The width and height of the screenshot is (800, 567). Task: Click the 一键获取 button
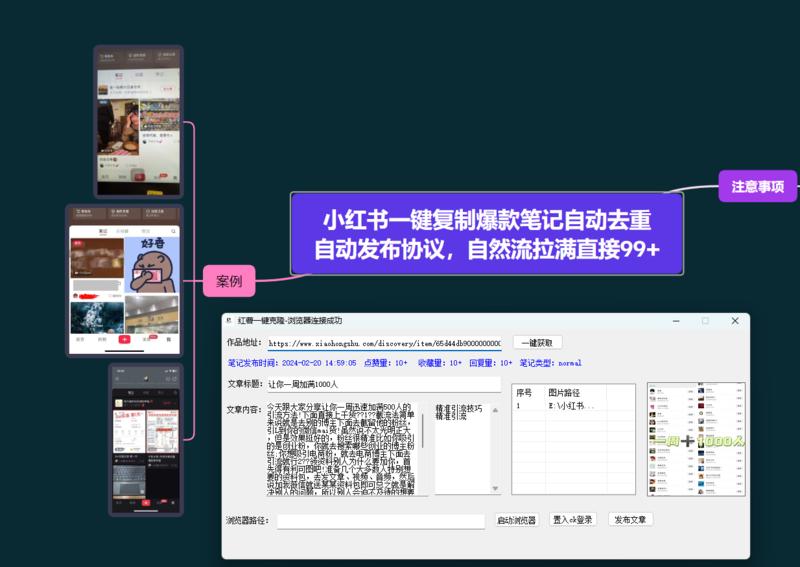tap(537, 343)
